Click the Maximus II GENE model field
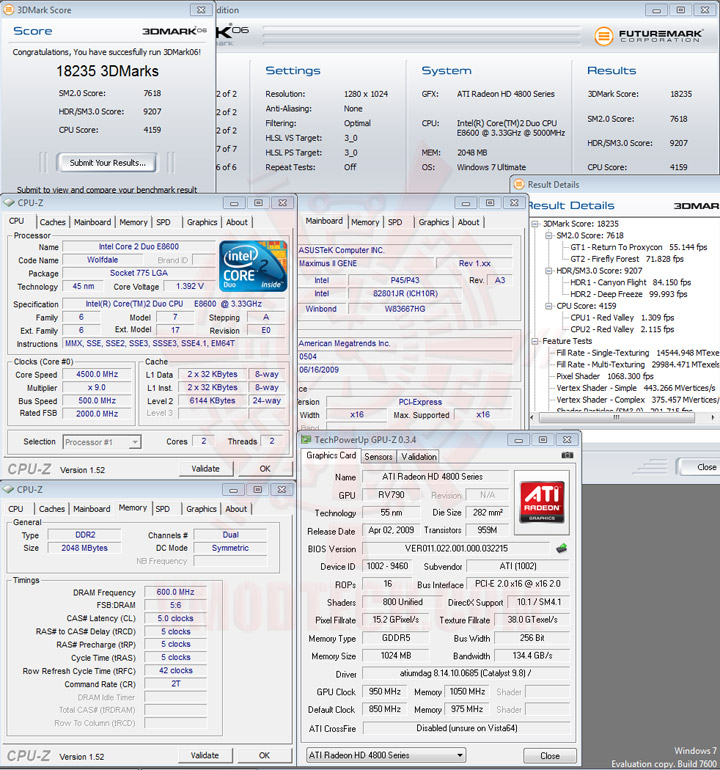Image resolution: width=720 pixels, height=770 pixels. 366,263
